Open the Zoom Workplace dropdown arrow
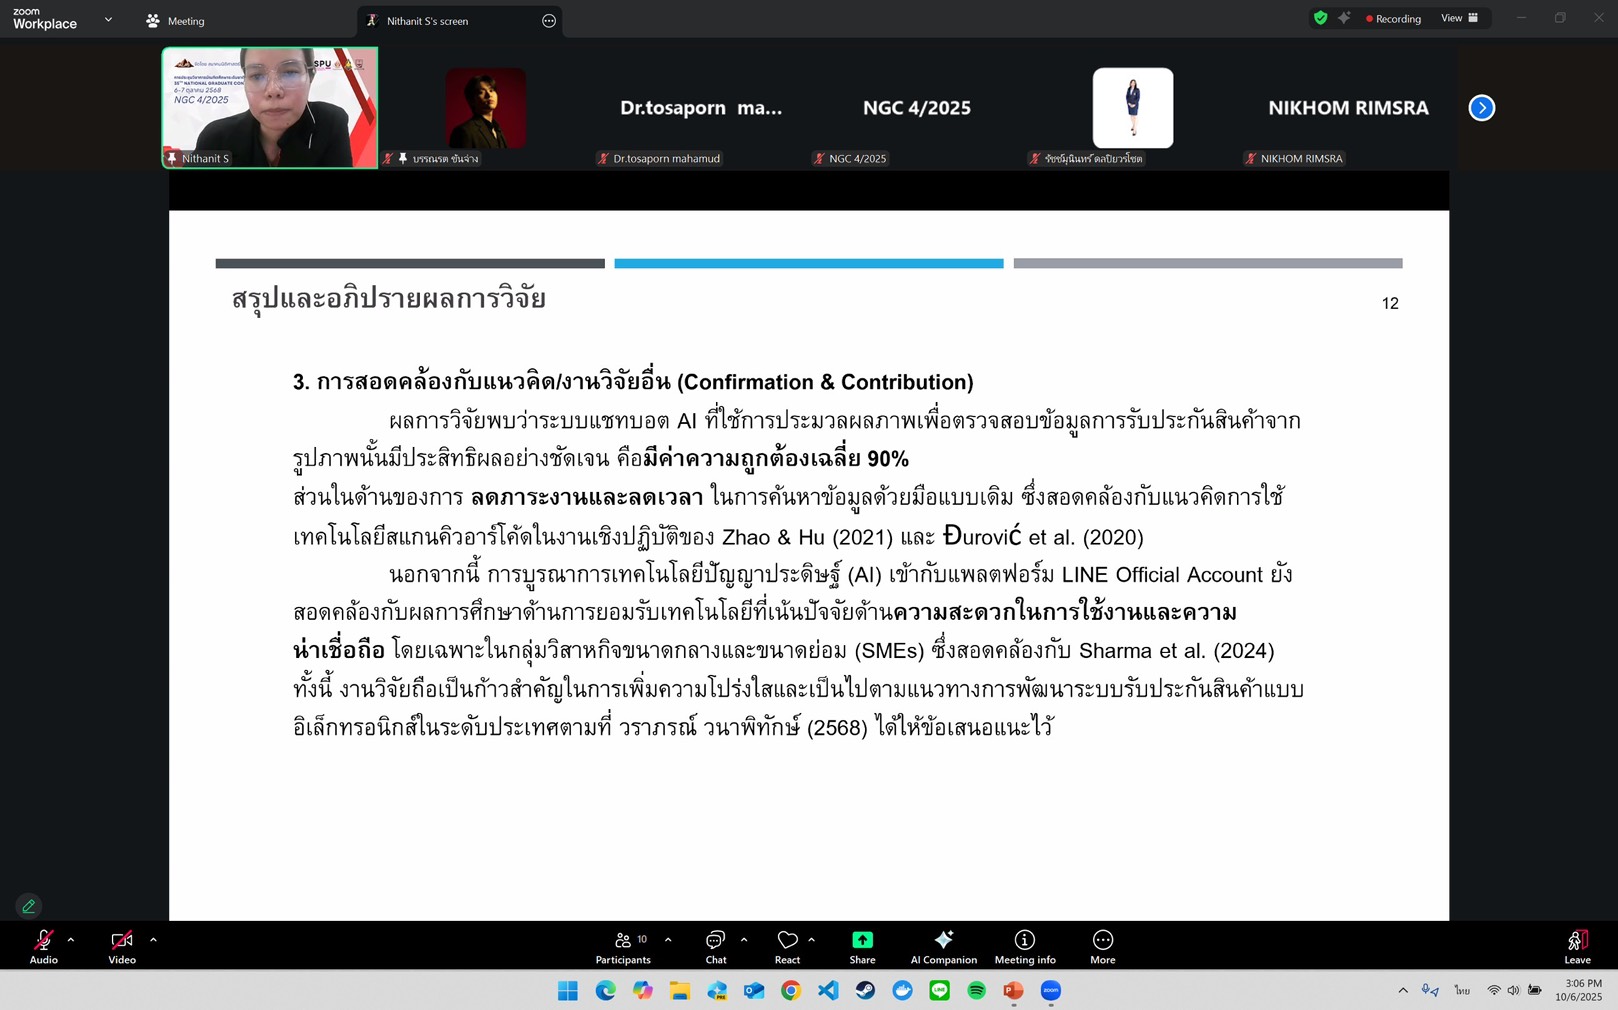1618x1010 pixels. tap(108, 20)
